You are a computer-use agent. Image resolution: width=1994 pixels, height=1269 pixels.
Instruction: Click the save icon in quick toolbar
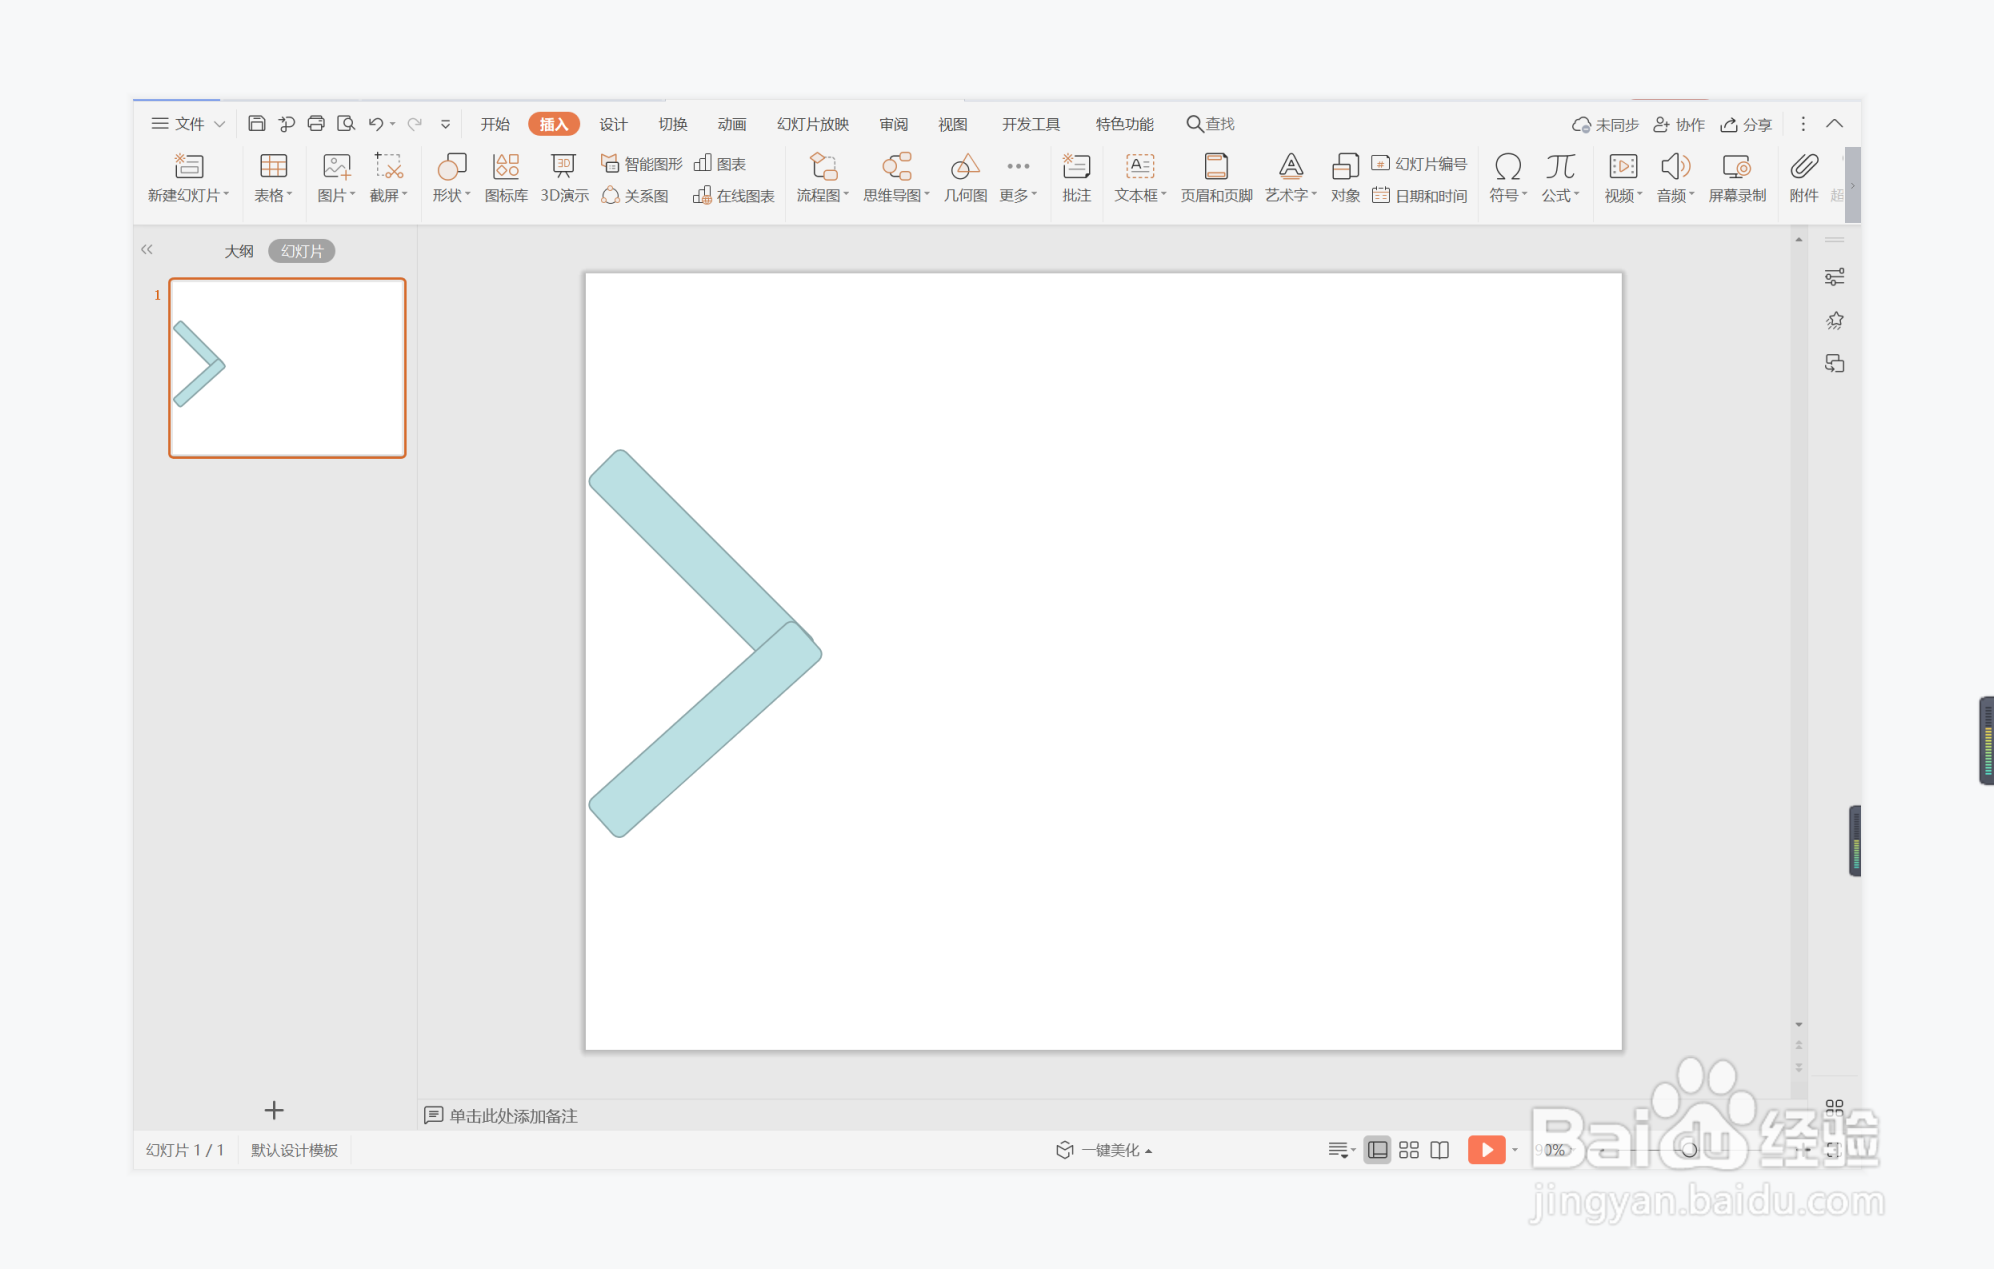(257, 124)
